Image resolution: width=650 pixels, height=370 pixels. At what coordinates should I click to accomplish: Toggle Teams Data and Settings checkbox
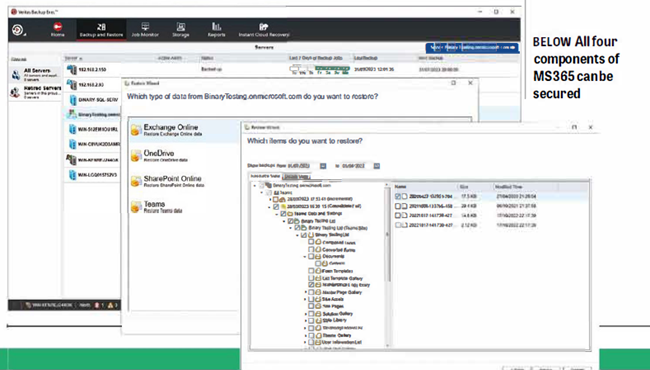coord(283,214)
